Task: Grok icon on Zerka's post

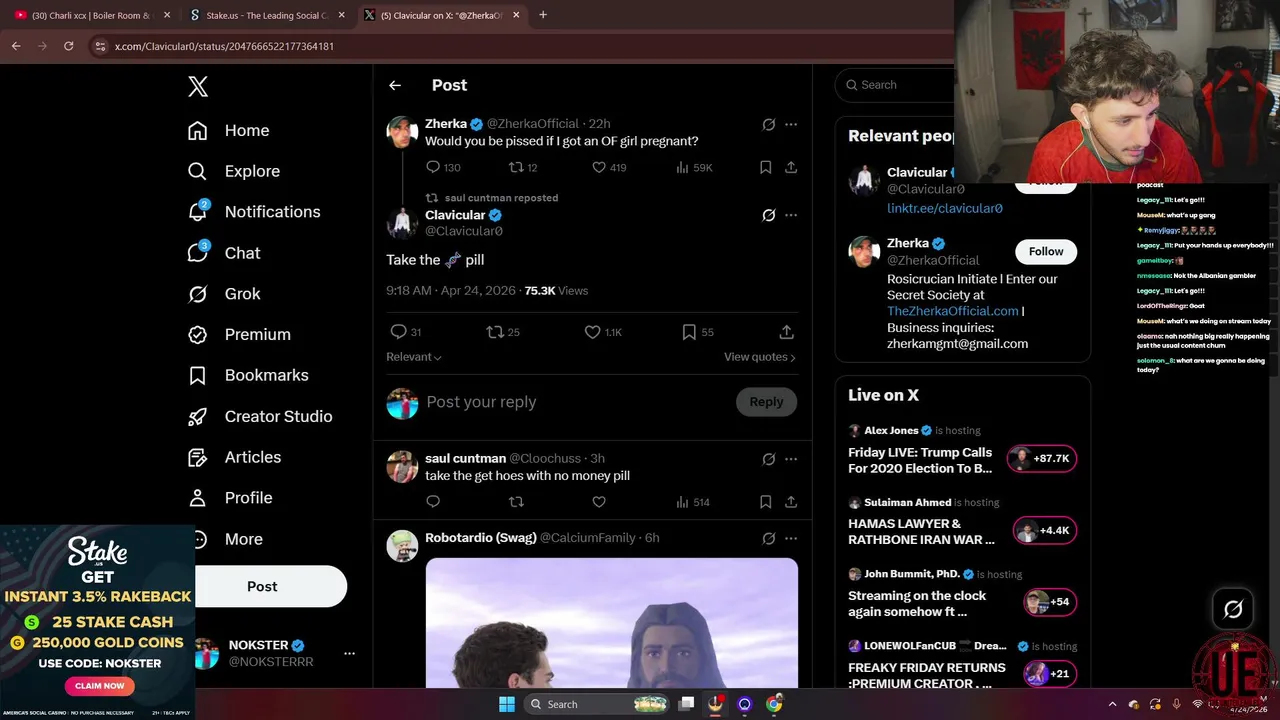Action: point(768,125)
